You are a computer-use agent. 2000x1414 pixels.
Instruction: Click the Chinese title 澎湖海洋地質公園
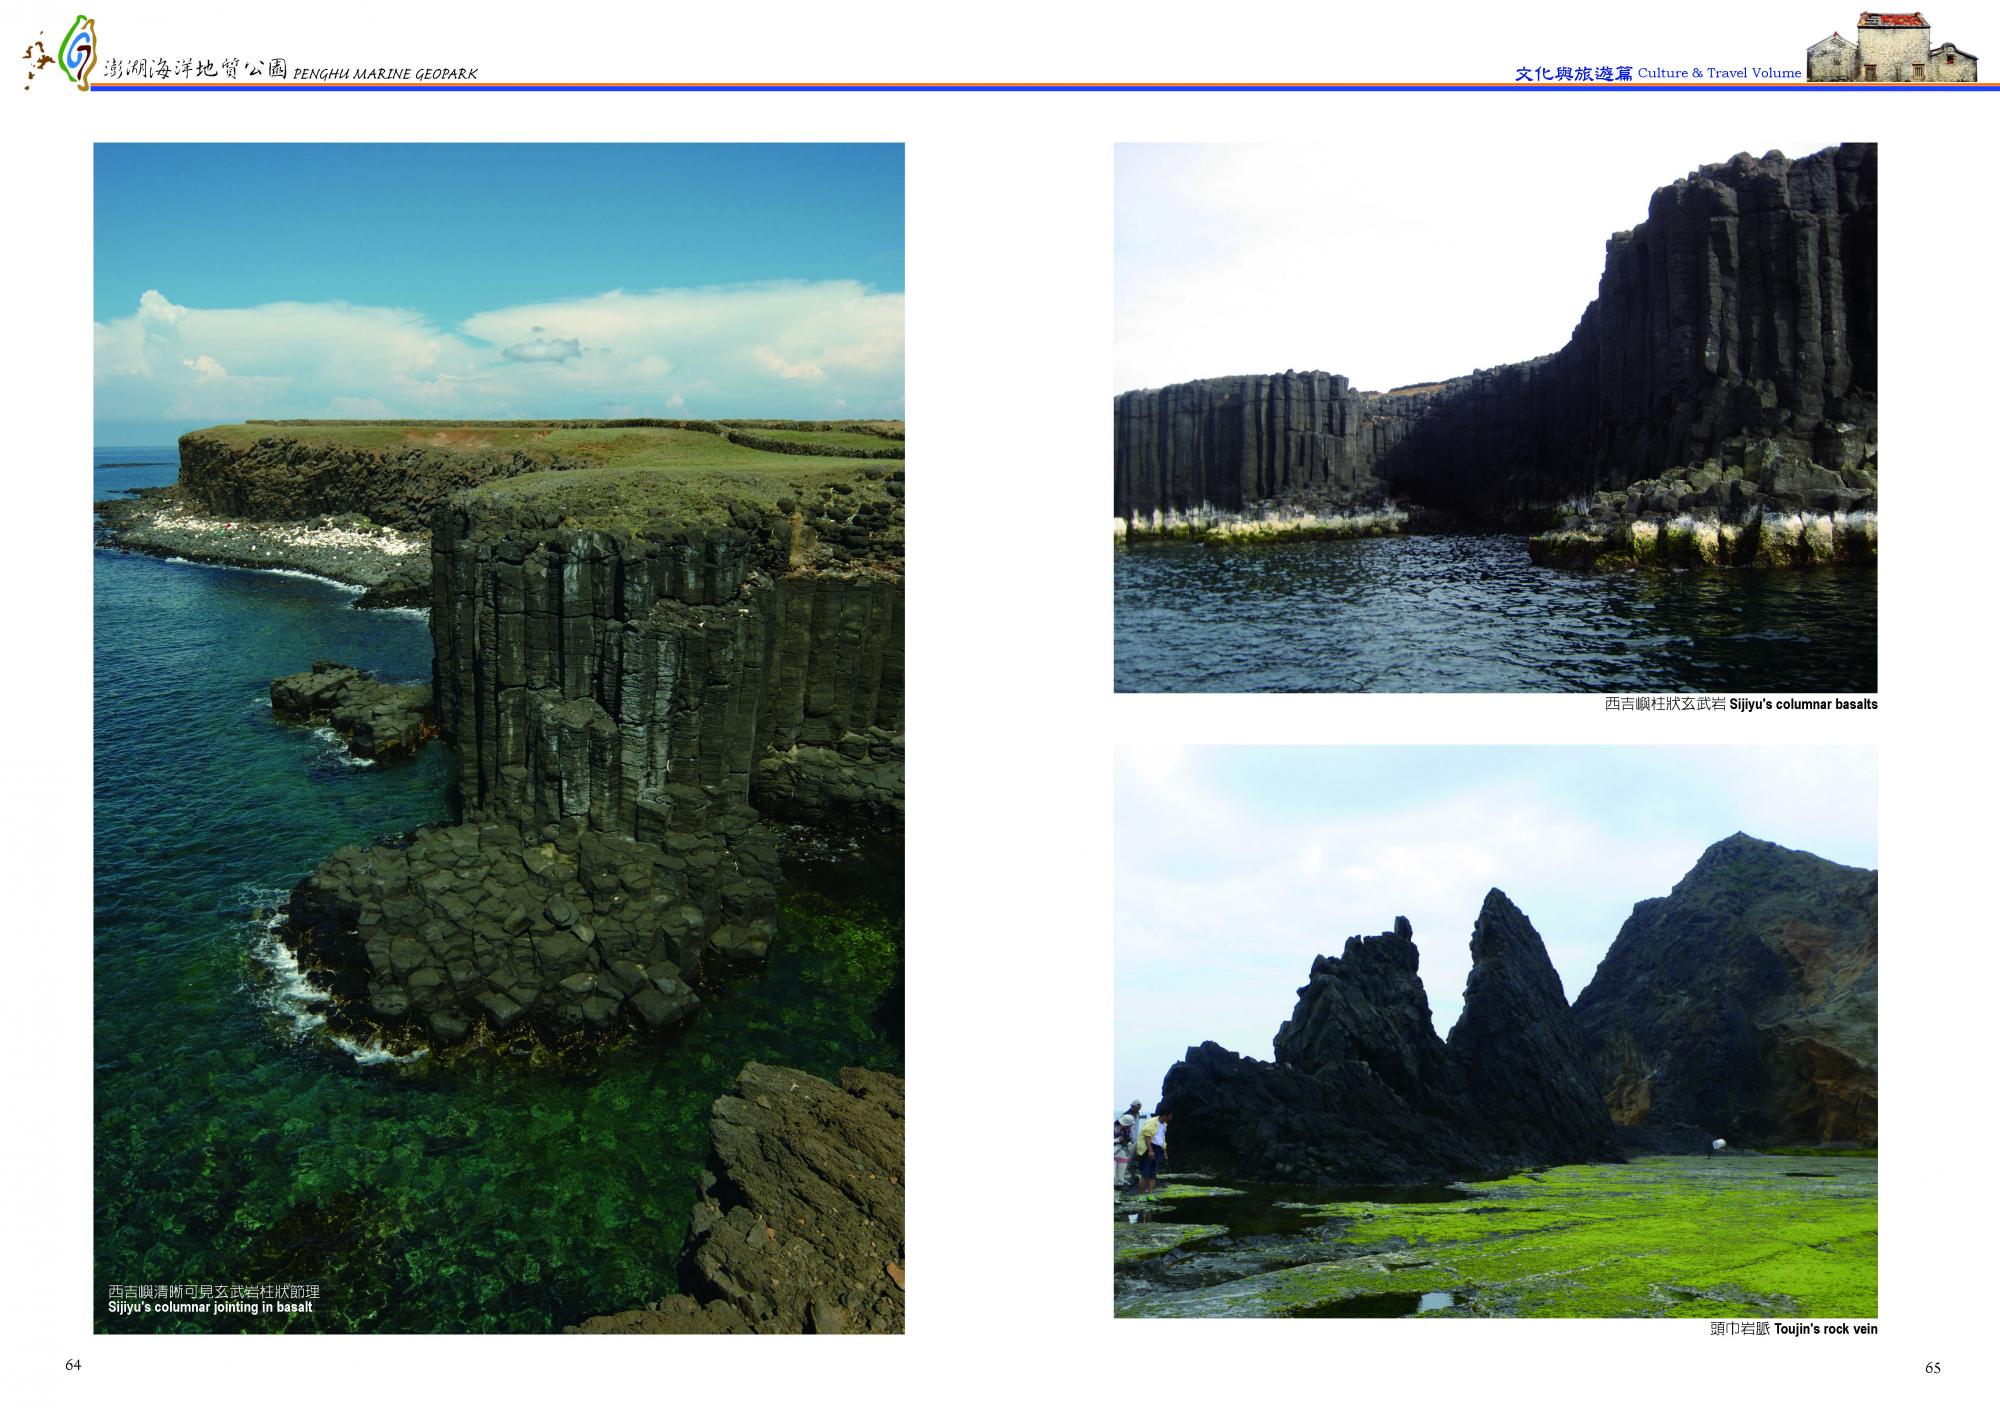[x=196, y=69]
